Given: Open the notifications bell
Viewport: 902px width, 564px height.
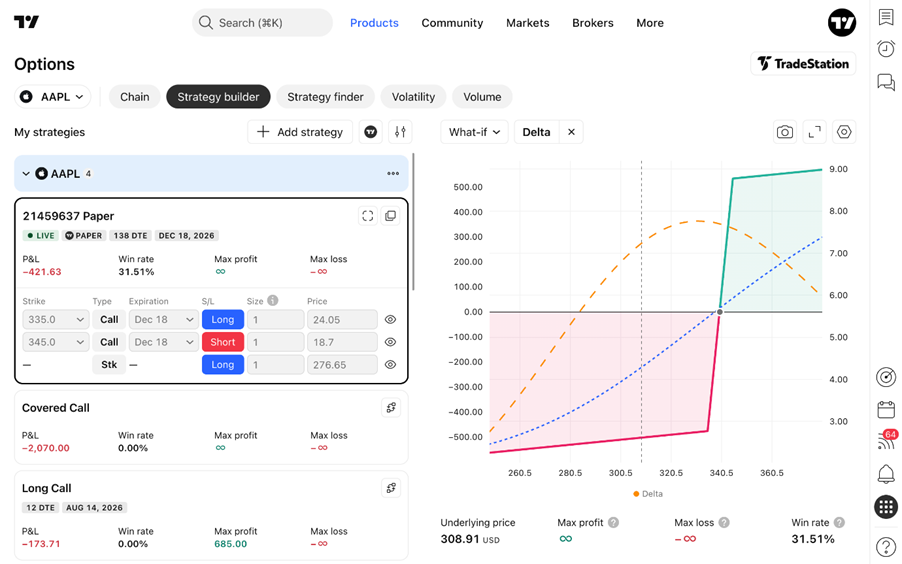Looking at the screenshot, I should click(x=886, y=474).
